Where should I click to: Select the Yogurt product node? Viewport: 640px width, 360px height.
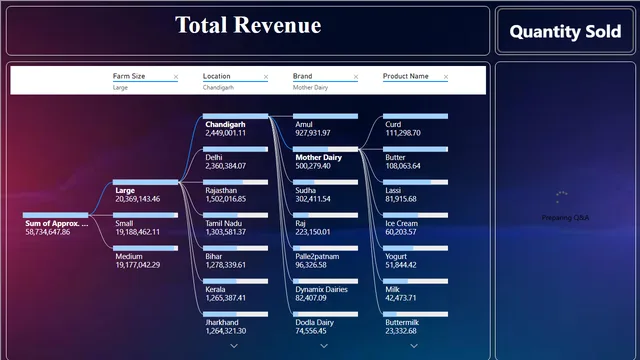pyautogui.click(x=416, y=258)
